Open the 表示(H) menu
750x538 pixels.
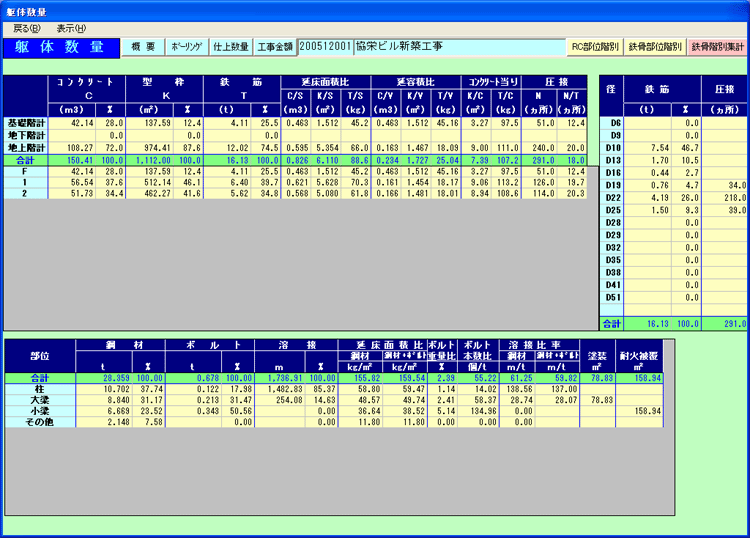click(x=71, y=28)
